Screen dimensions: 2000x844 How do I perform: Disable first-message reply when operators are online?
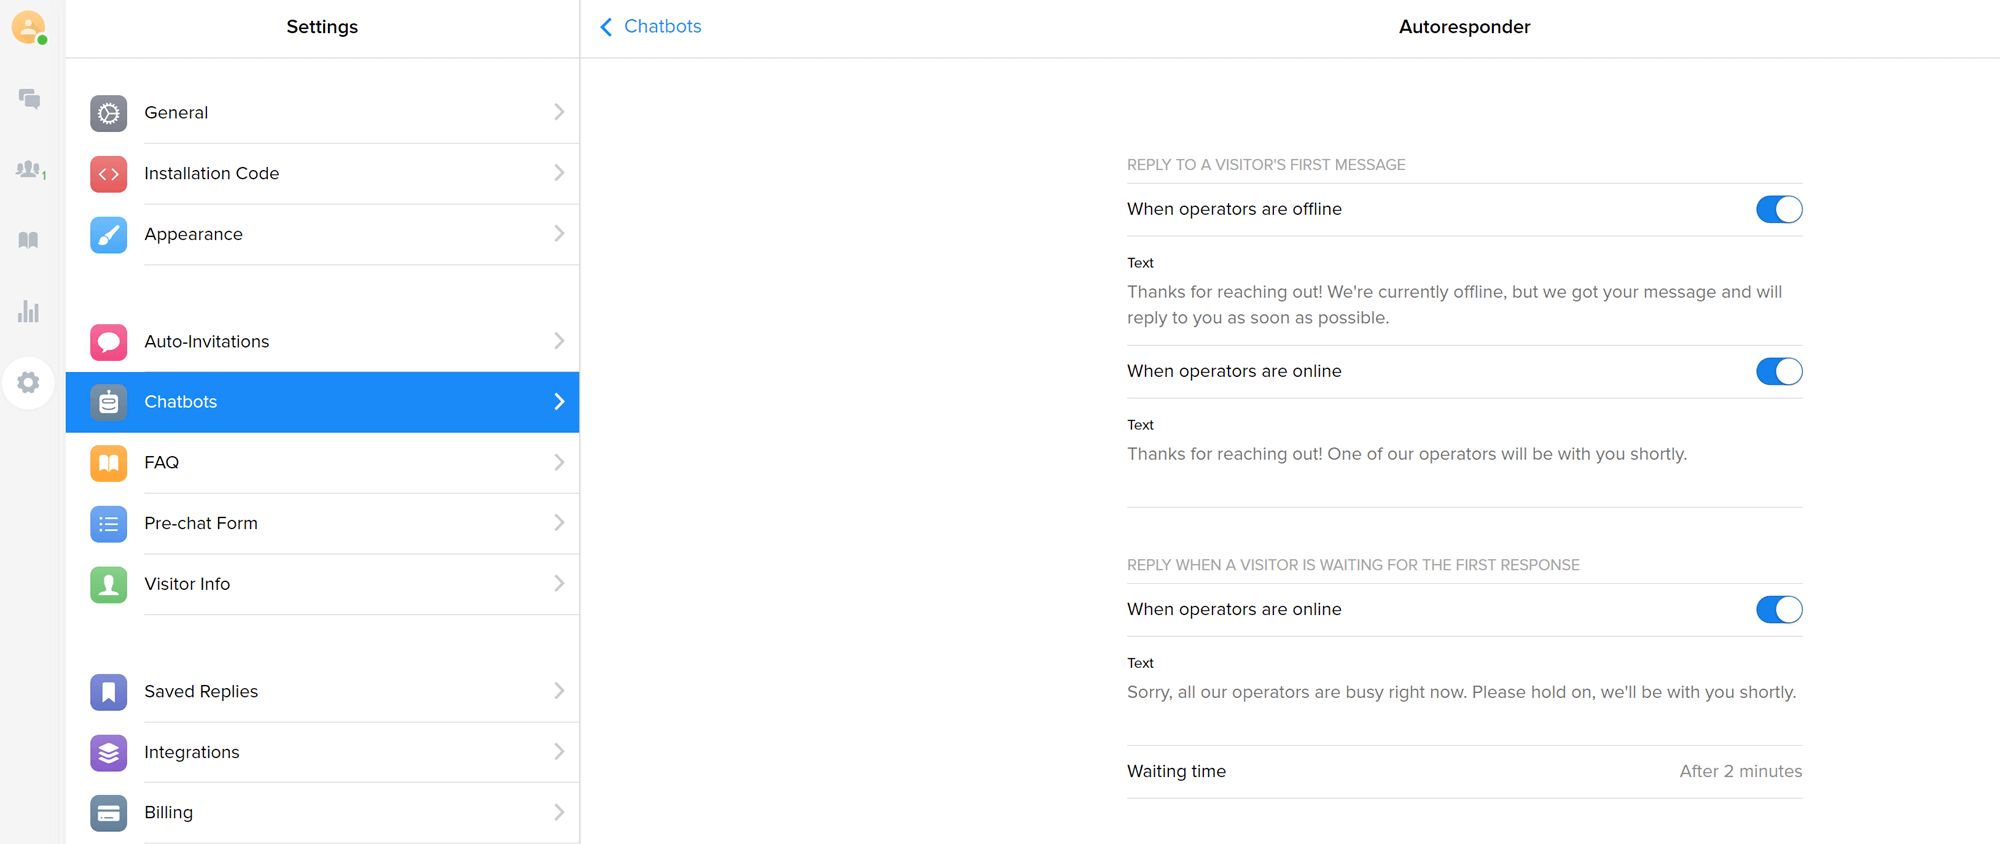[1779, 371]
